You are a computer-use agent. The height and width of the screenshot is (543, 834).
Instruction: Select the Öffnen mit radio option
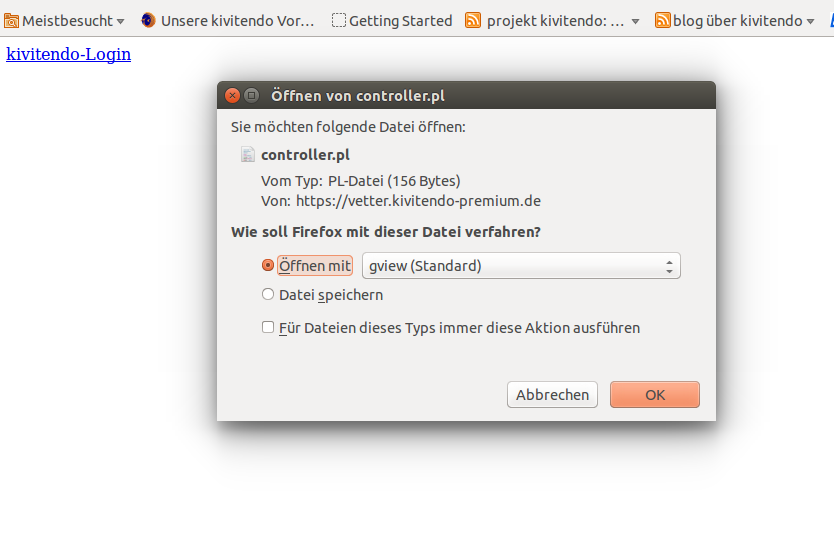(x=268, y=265)
